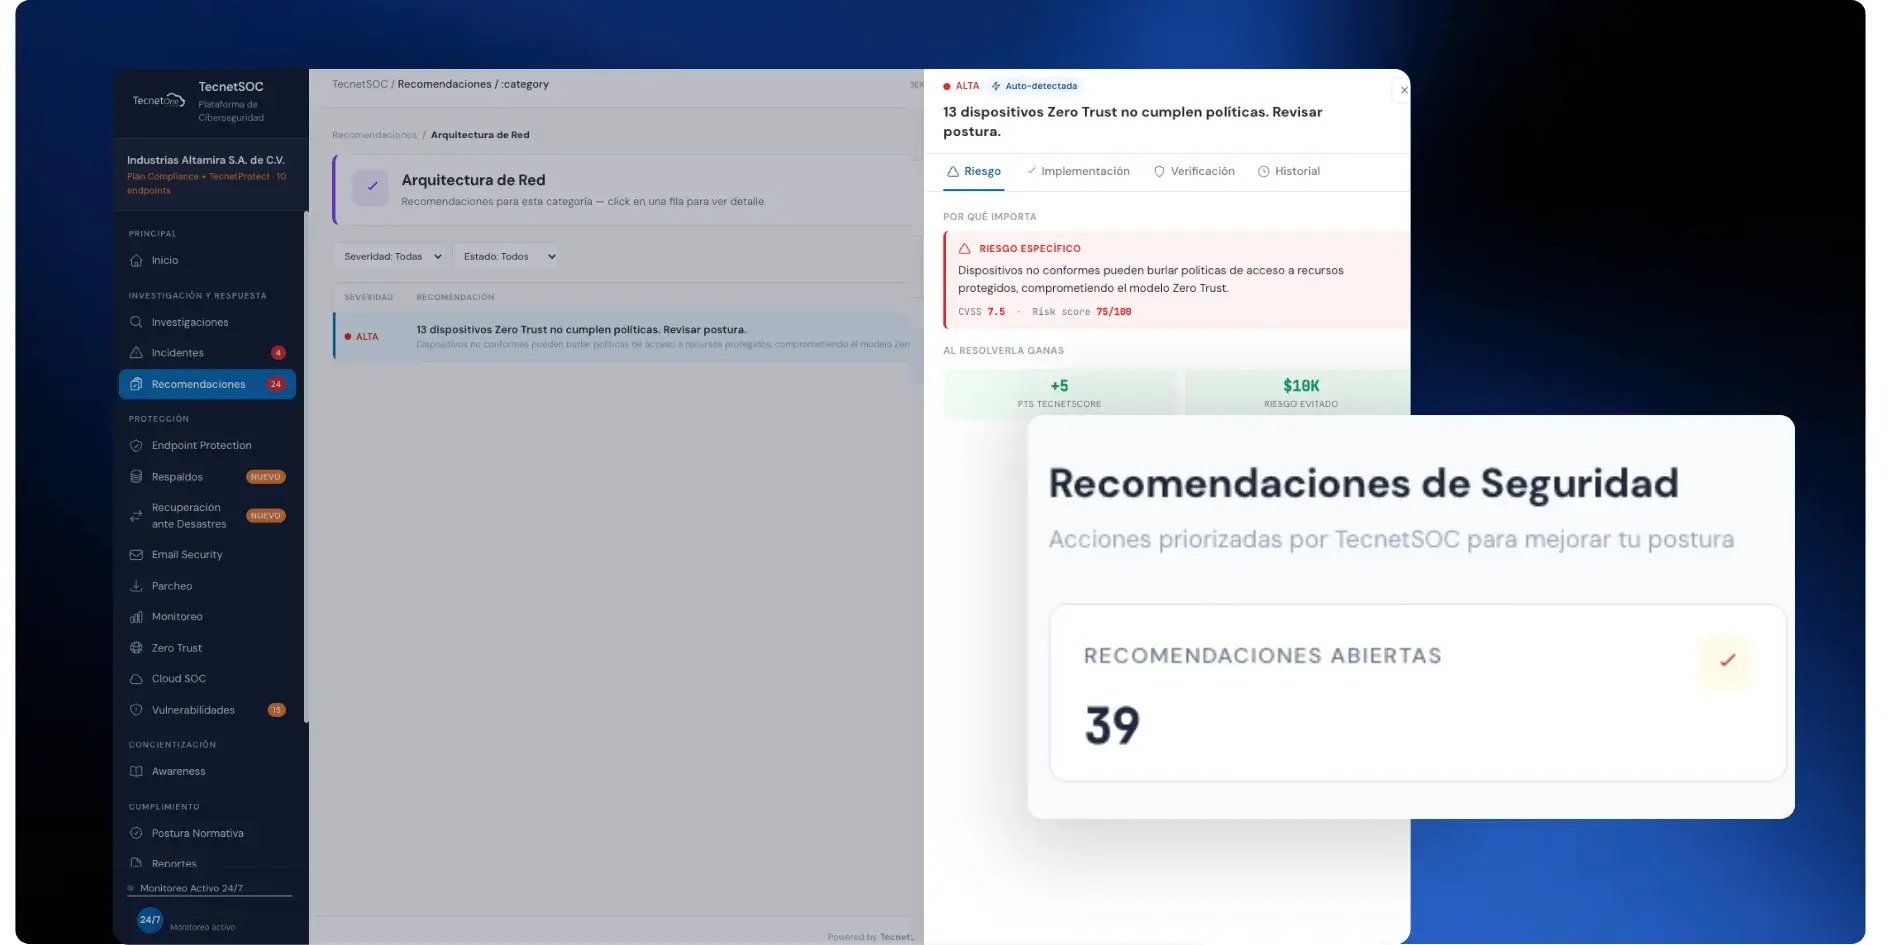Click the NUEVO badge next to Respaldos

pos(266,477)
